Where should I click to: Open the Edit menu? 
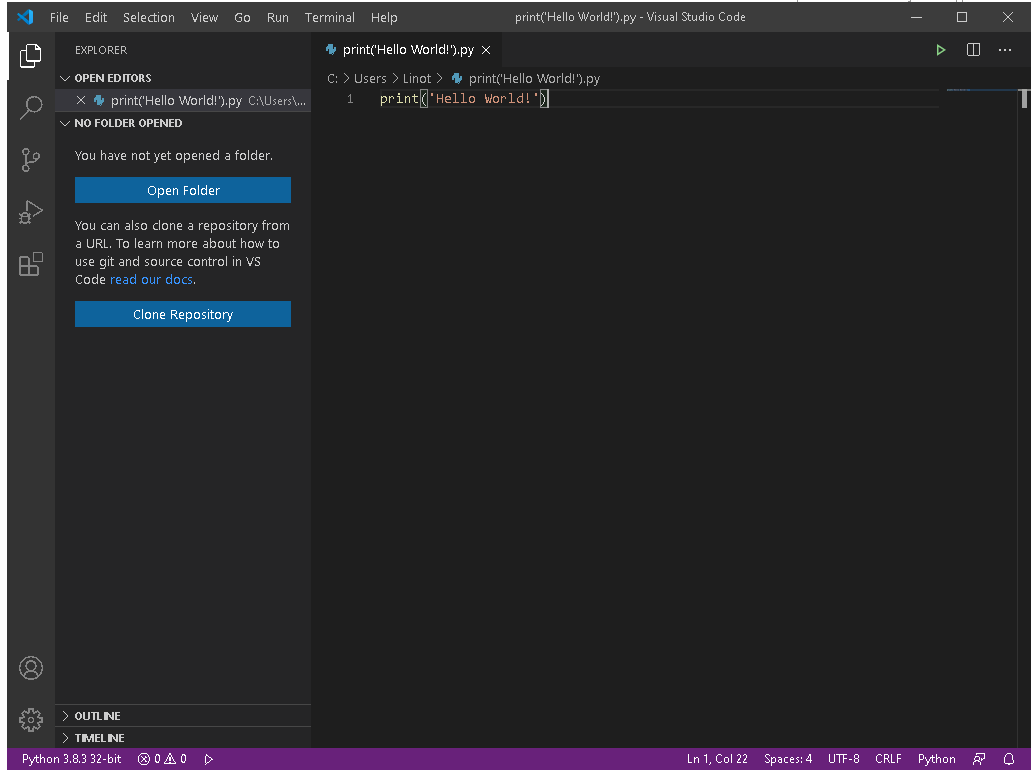(96, 18)
